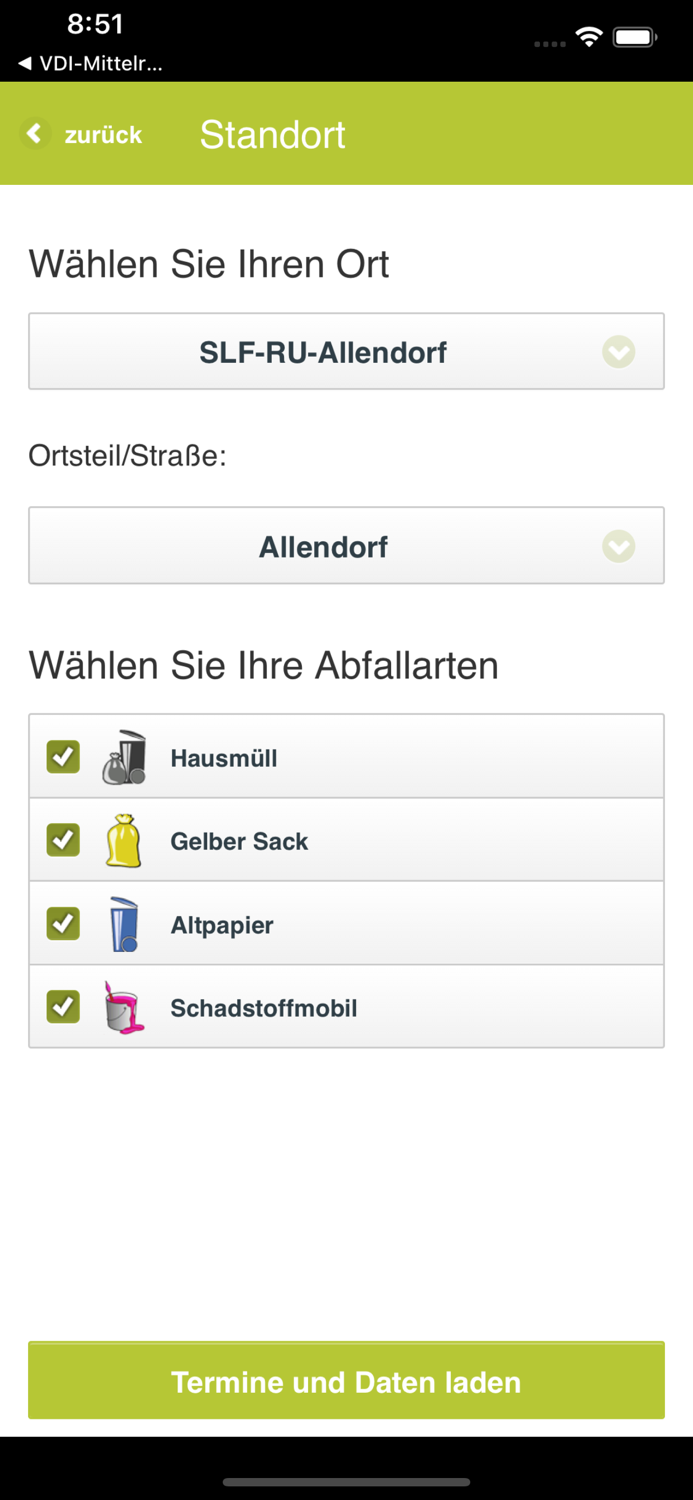This screenshot has width=693, height=1500.
Task: Tap the home indicator bar at the bottom
Action: pyautogui.click(x=346, y=1482)
